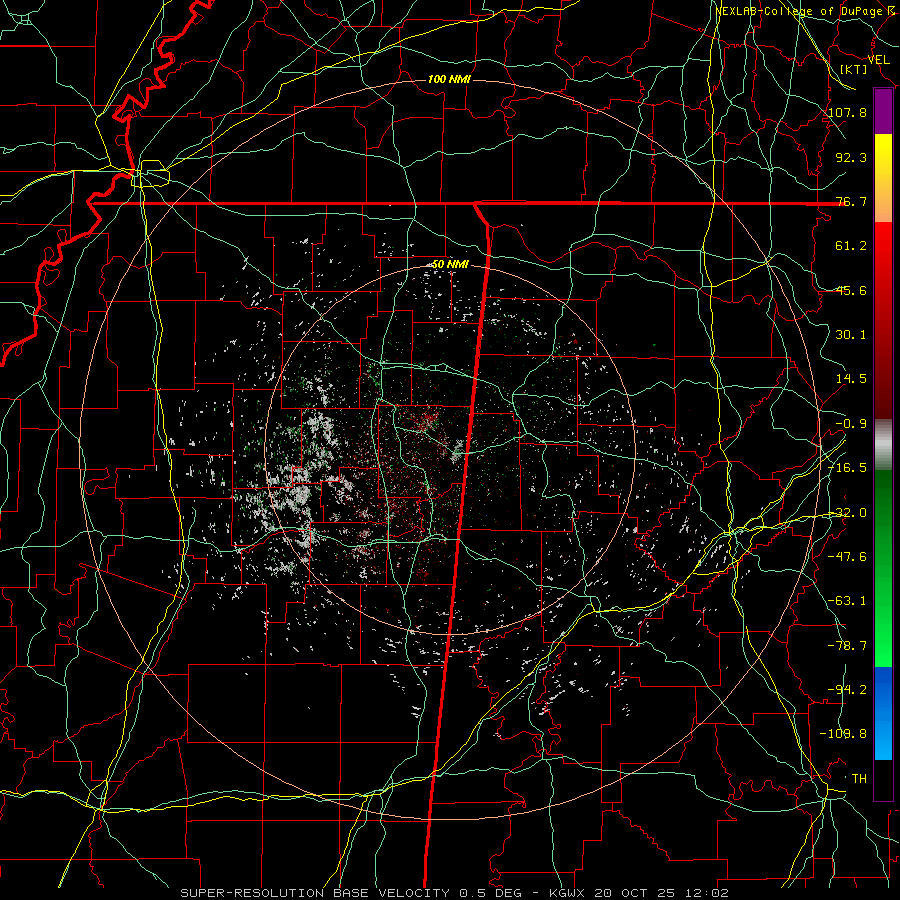Click the 50 NMI range ring label
This screenshot has width=900, height=900.
[449, 265]
